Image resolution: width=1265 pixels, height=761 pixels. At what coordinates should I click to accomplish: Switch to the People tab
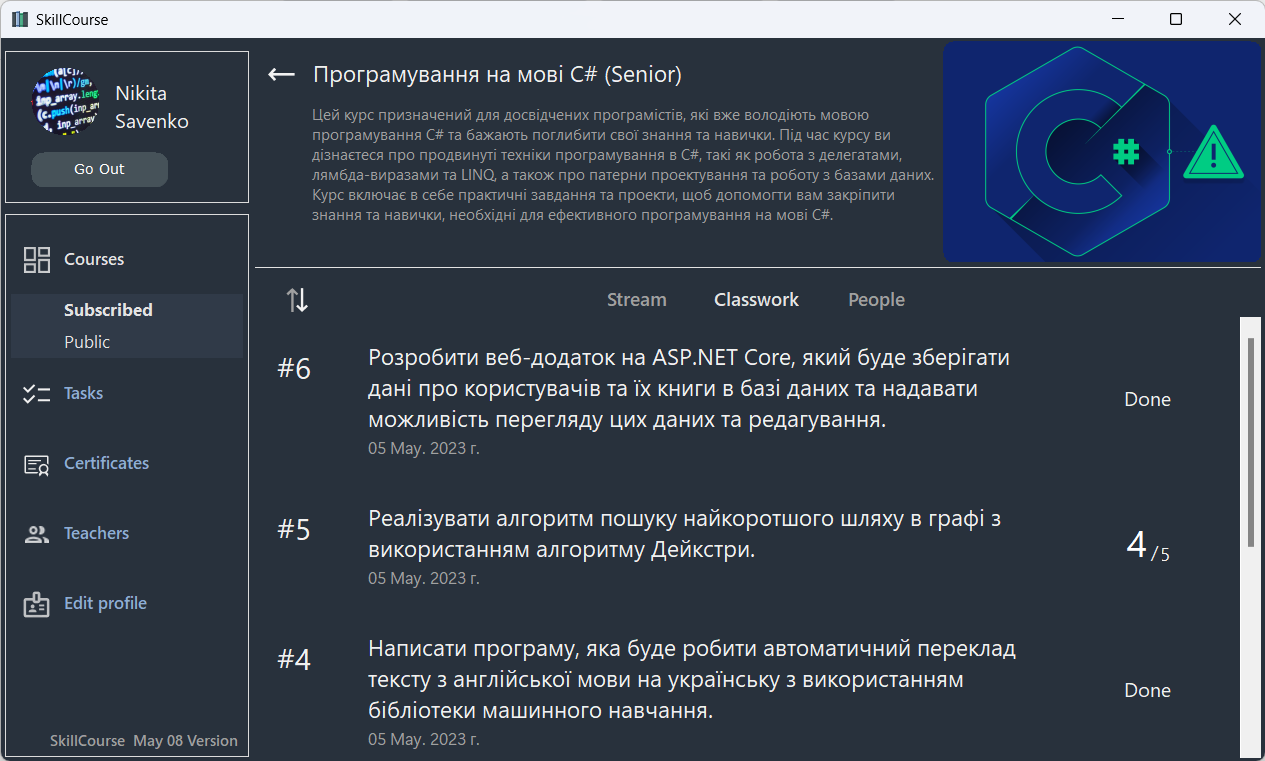[x=876, y=299]
